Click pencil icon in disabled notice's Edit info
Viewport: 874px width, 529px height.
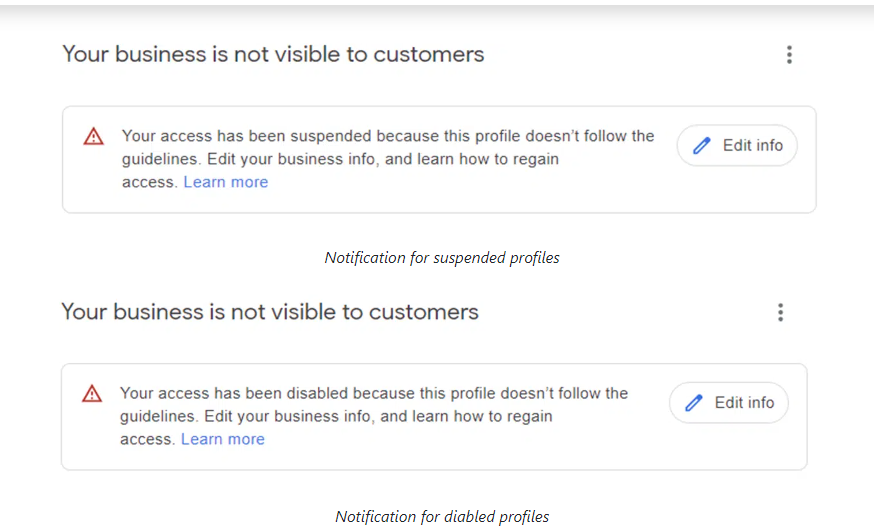coord(694,403)
